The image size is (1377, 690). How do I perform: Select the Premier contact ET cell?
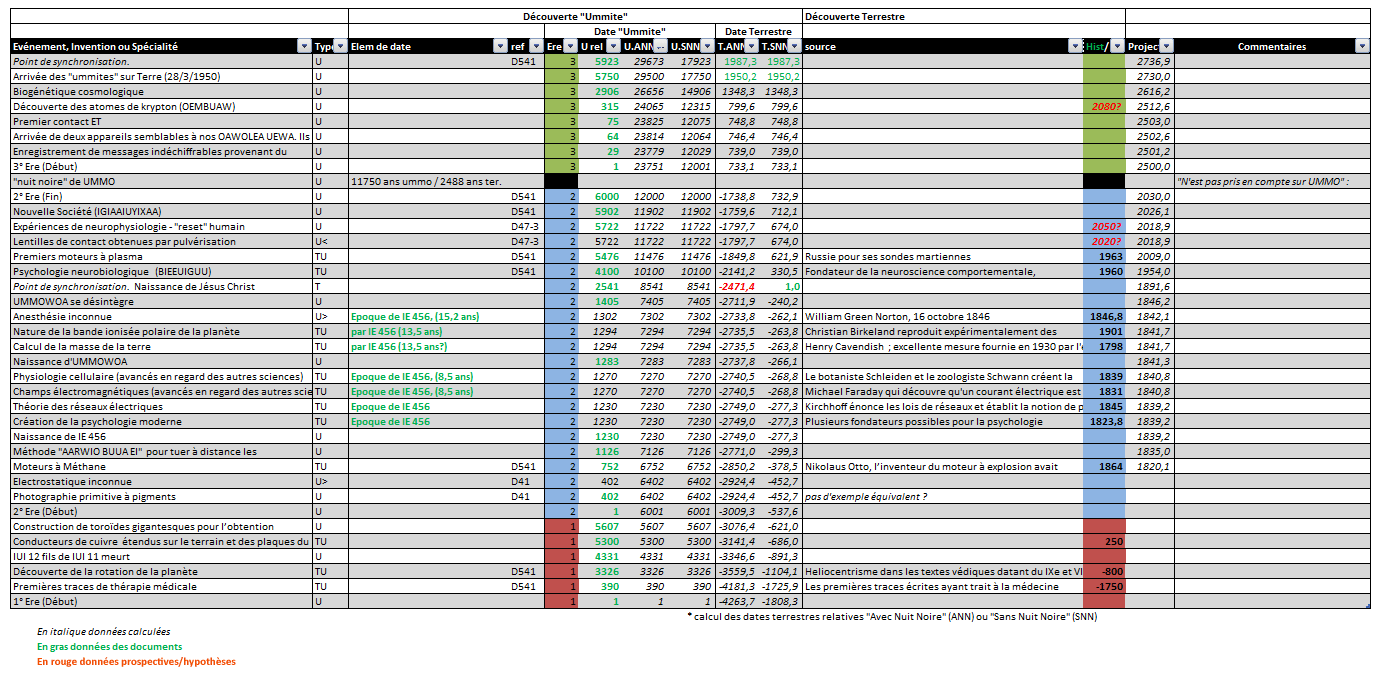tap(160, 121)
